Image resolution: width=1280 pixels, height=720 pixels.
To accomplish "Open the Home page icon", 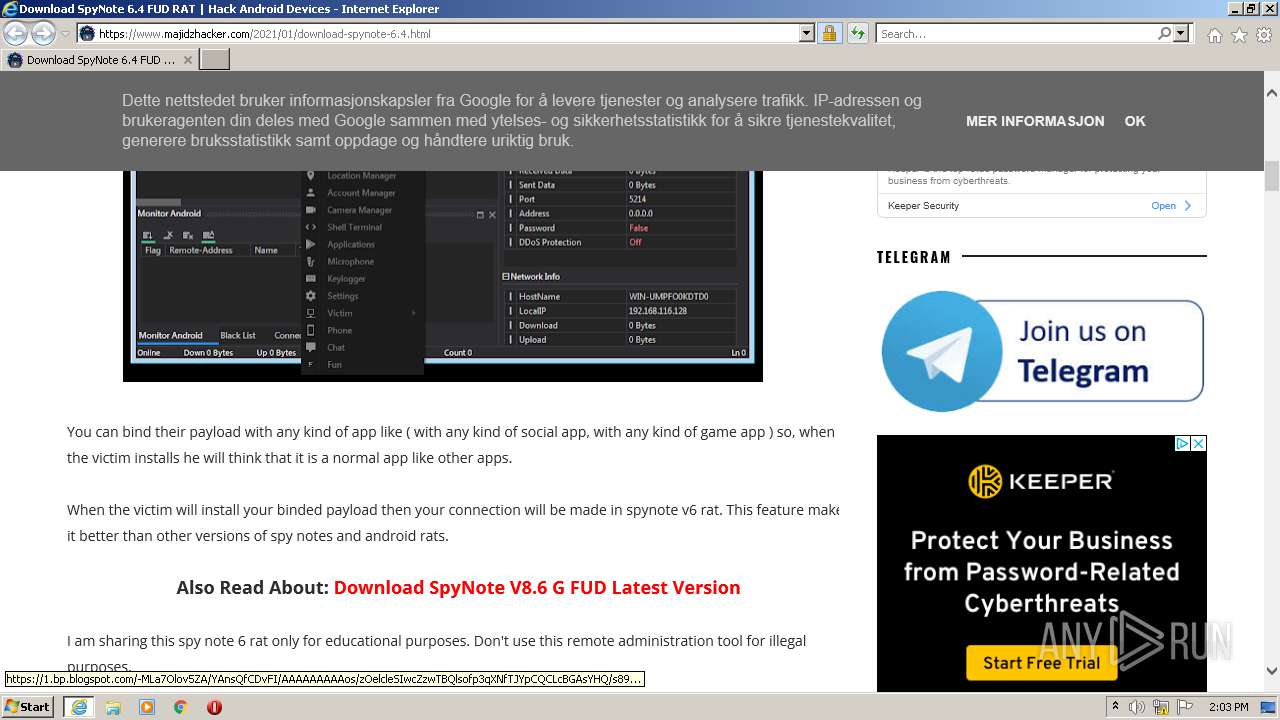I will tap(1214, 35).
